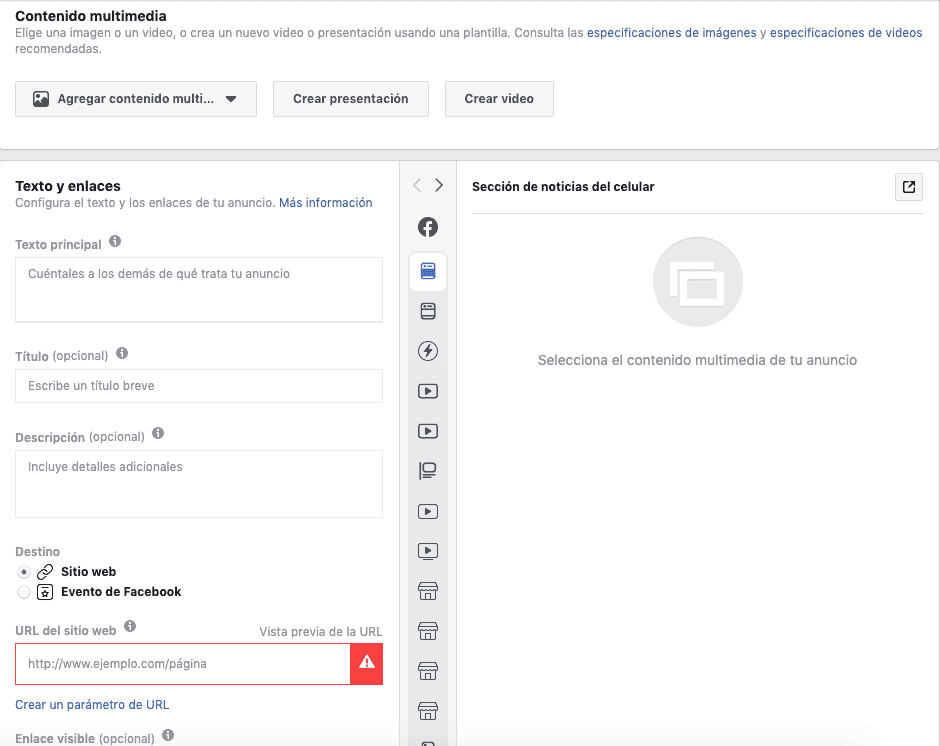Click the Sección de noticias del celular heading
Image resolution: width=940 pixels, height=746 pixels.
pyautogui.click(x=563, y=186)
